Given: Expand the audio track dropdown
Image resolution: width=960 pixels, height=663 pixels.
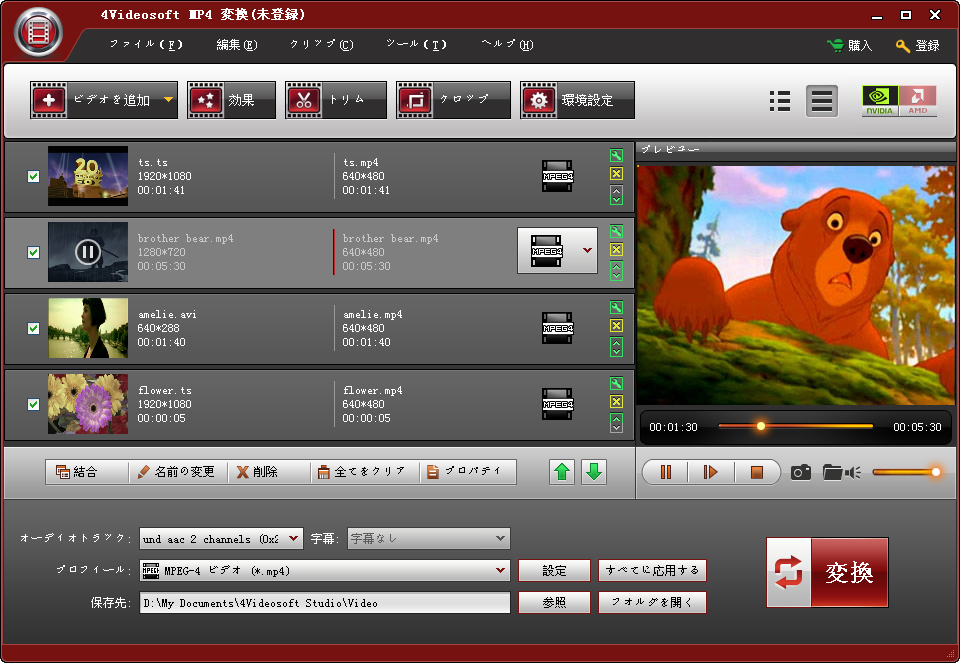Looking at the screenshot, I should [x=294, y=539].
